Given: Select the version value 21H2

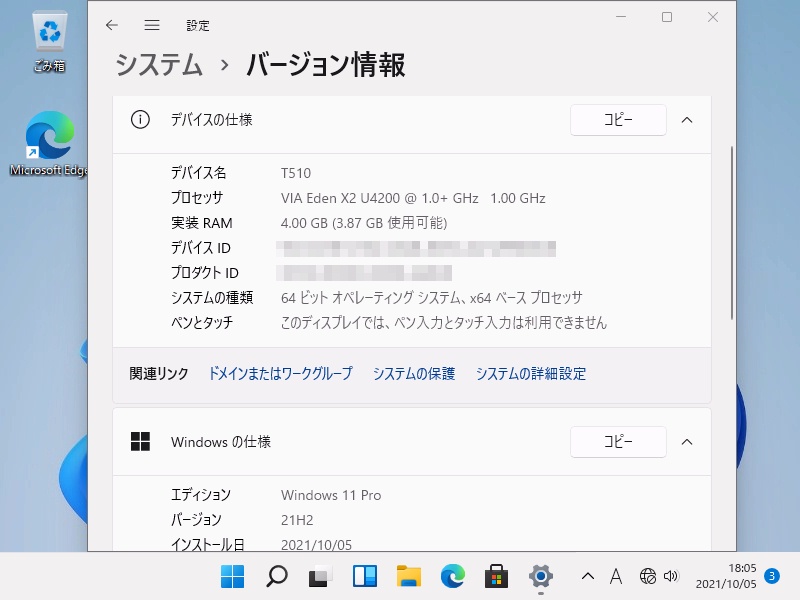Looking at the screenshot, I should (297, 520).
